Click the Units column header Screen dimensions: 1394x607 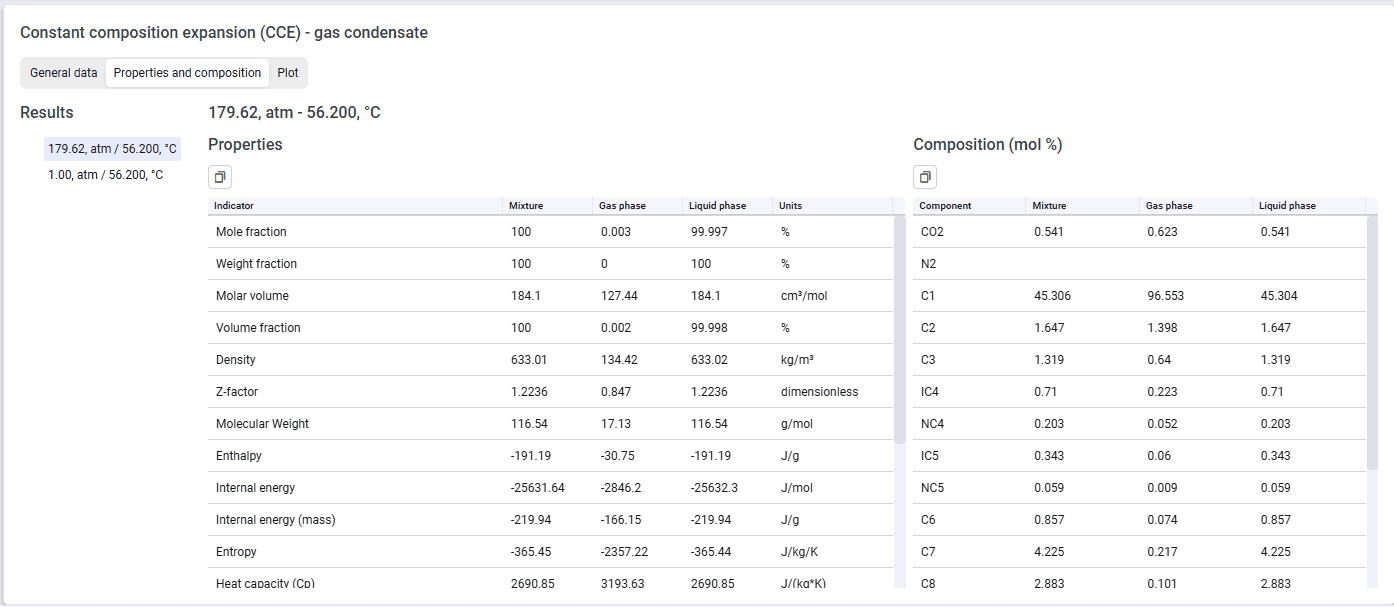833,206
